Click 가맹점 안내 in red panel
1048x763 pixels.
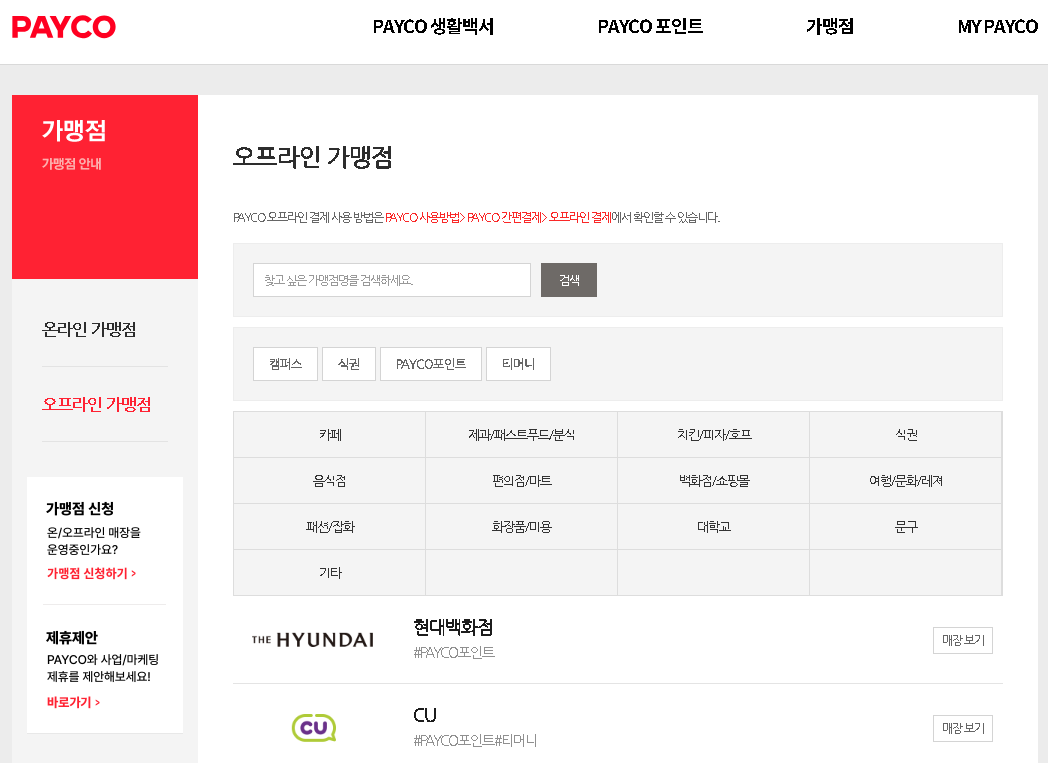point(72,164)
